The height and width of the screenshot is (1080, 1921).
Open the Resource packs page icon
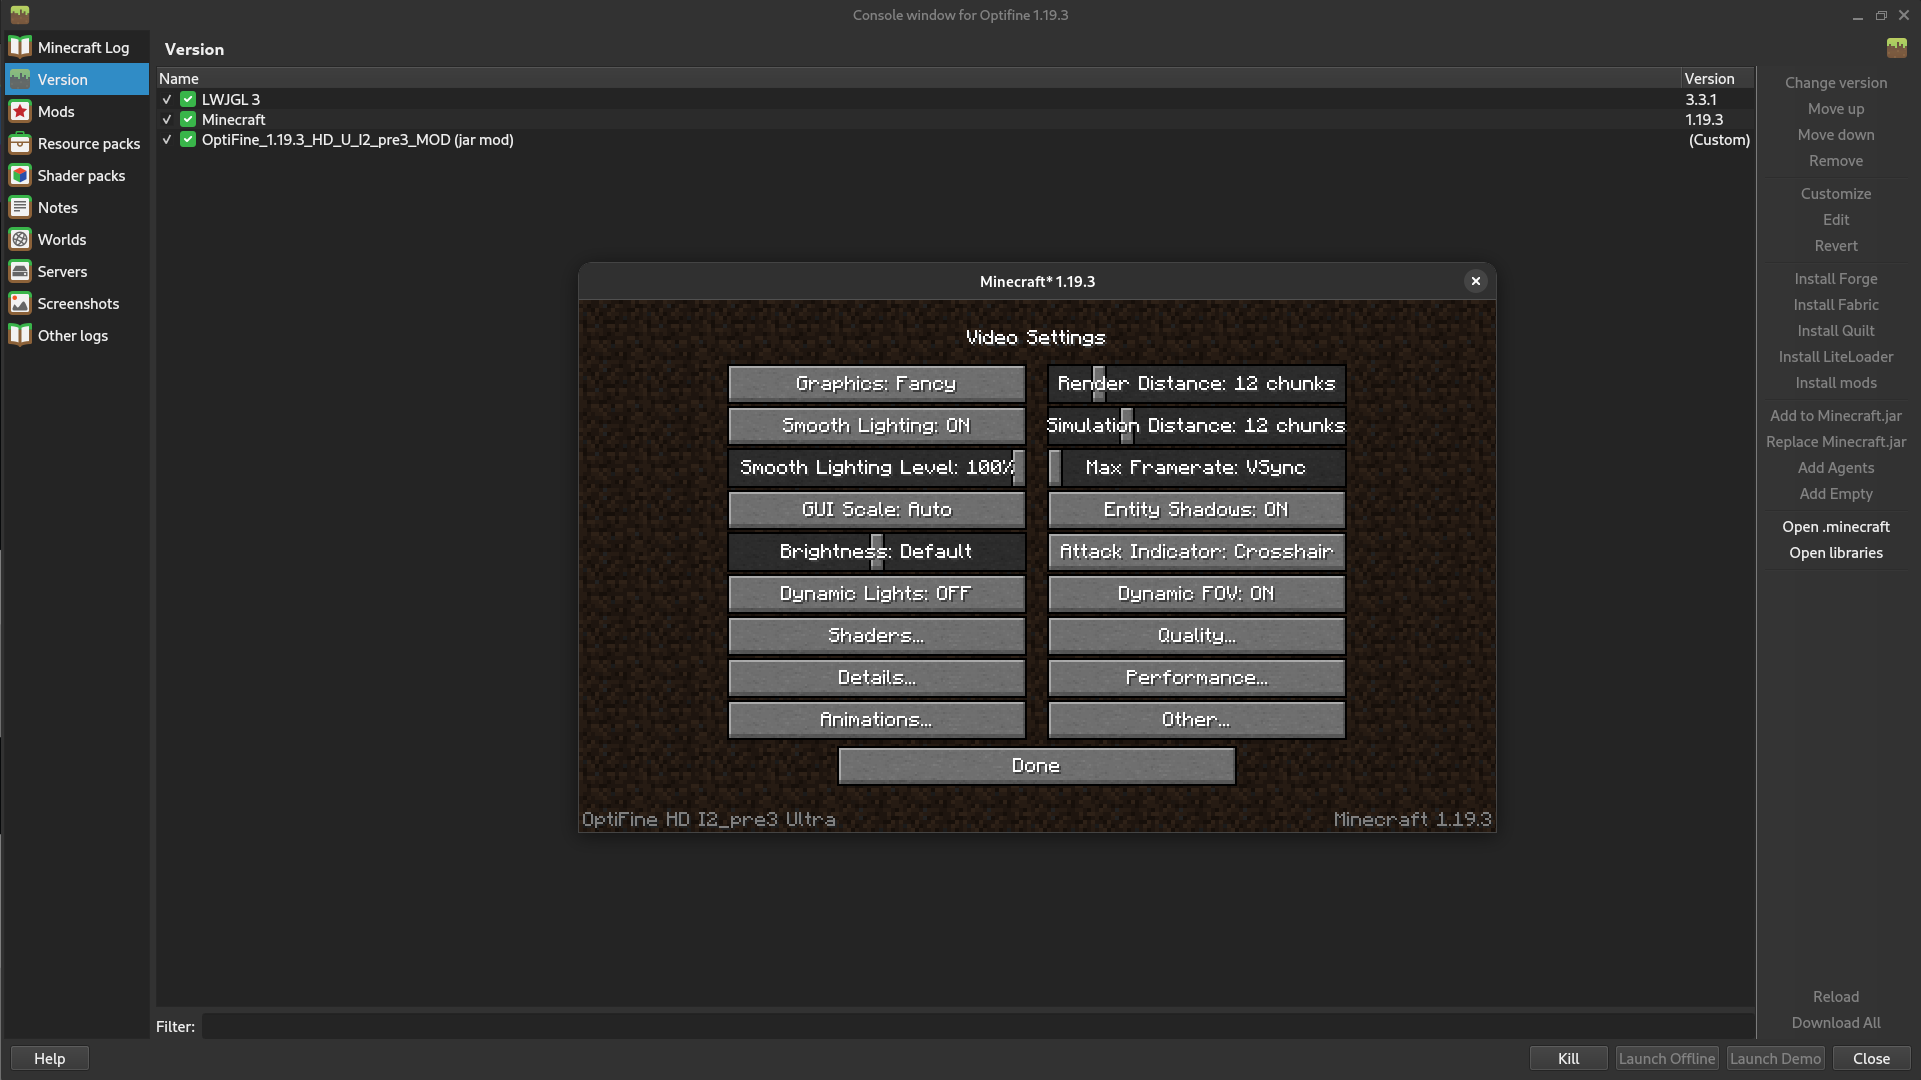click(x=20, y=143)
